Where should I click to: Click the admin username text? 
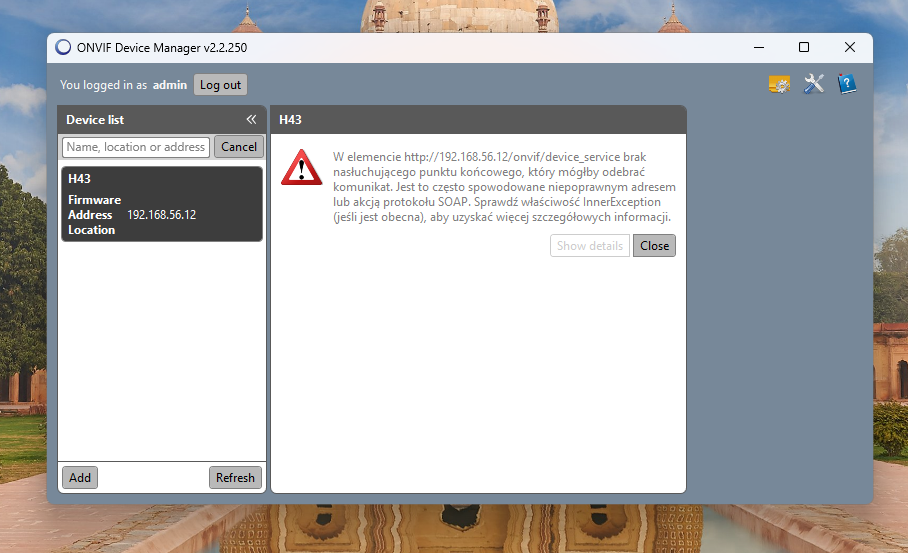click(x=170, y=85)
